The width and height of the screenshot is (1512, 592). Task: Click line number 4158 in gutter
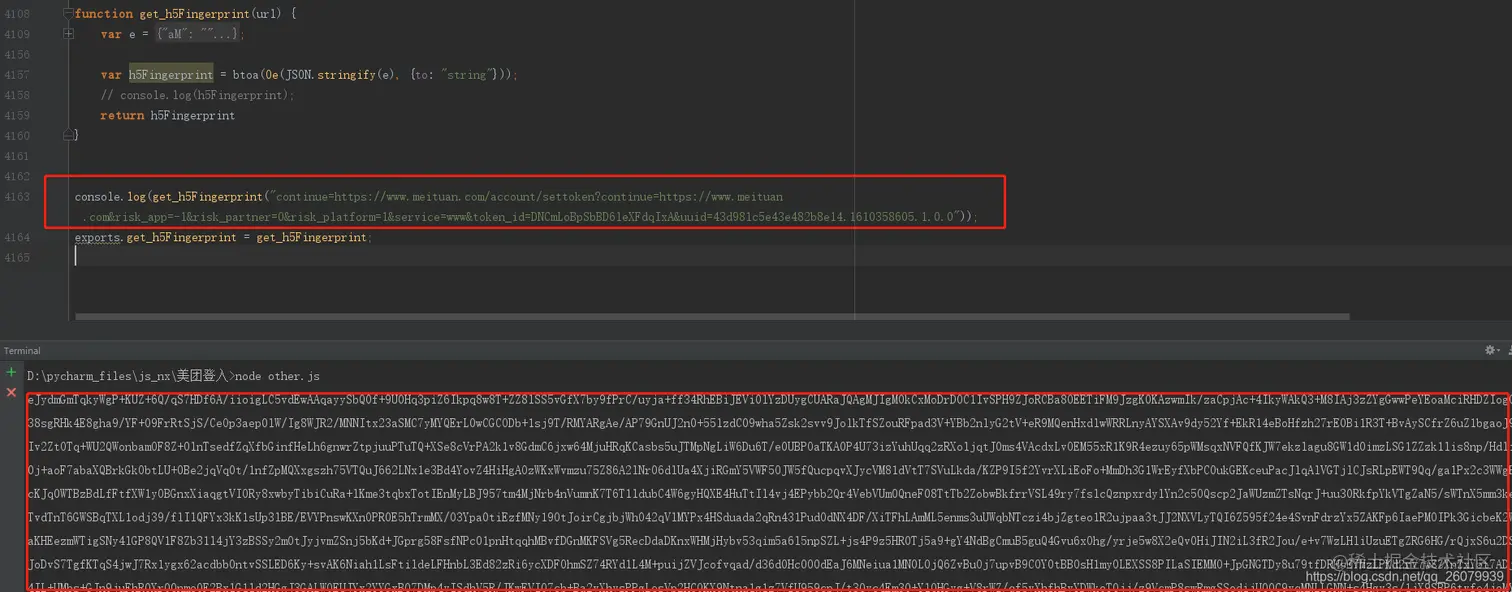(x=17, y=95)
